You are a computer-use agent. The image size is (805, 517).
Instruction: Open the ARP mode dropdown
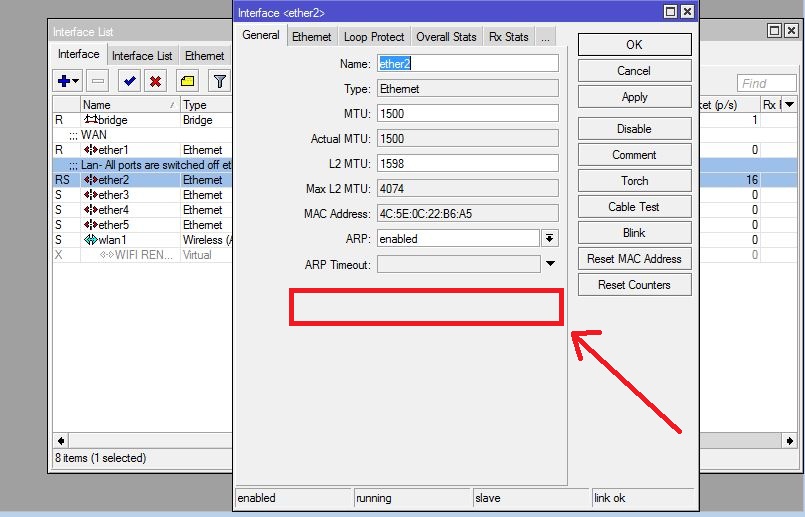[549, 238]
